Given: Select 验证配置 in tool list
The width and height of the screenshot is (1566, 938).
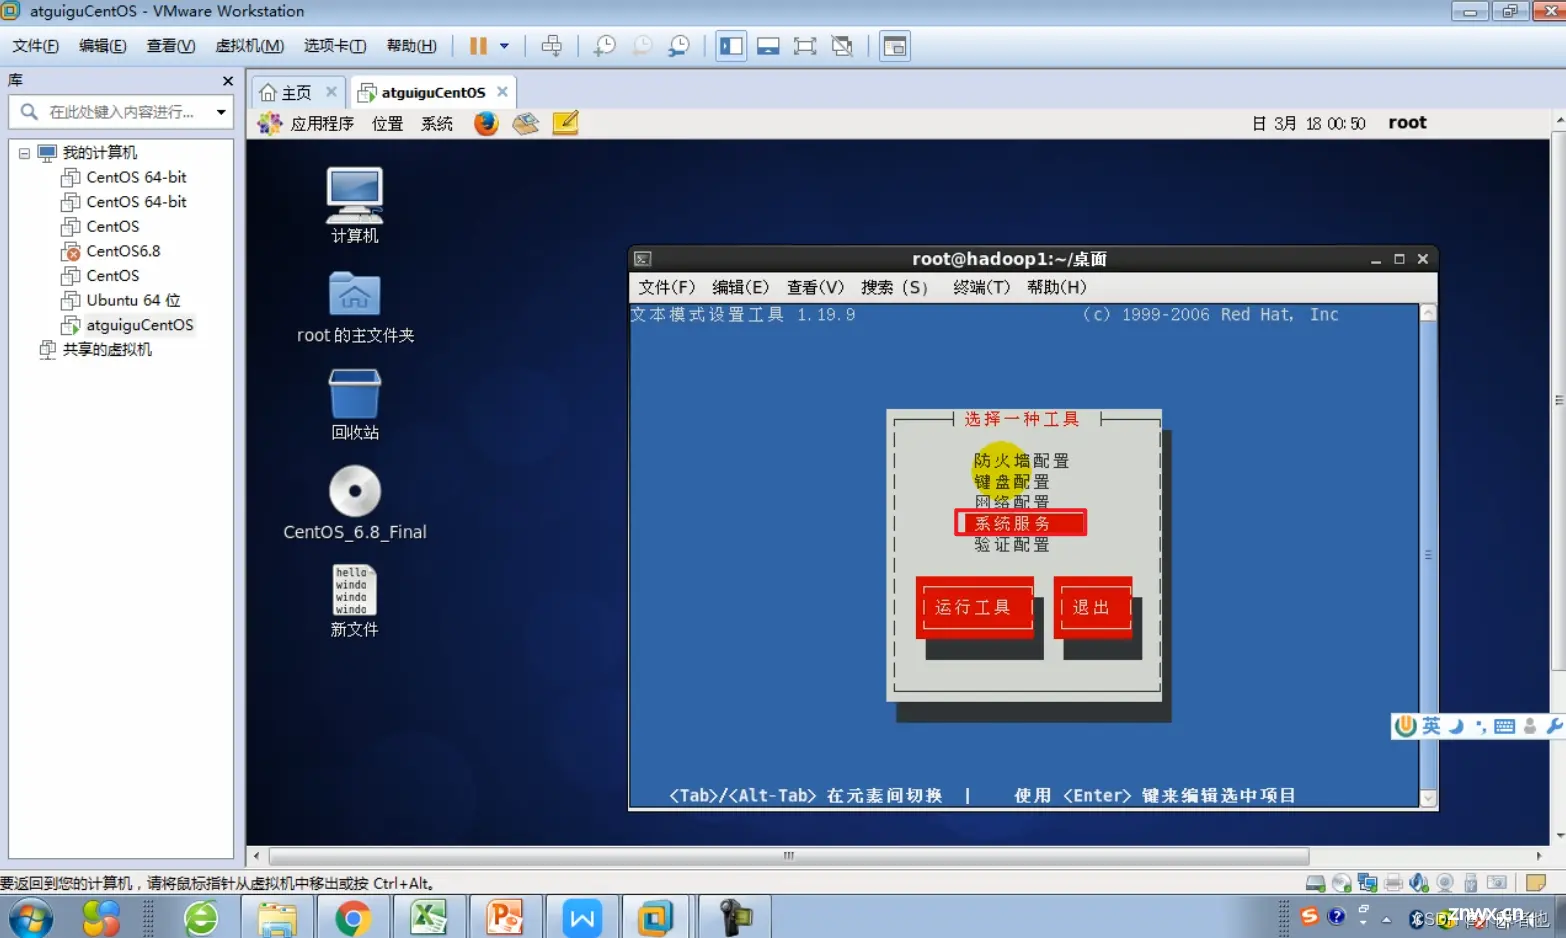Looking at the screenshot, I should coord(1012,545).
